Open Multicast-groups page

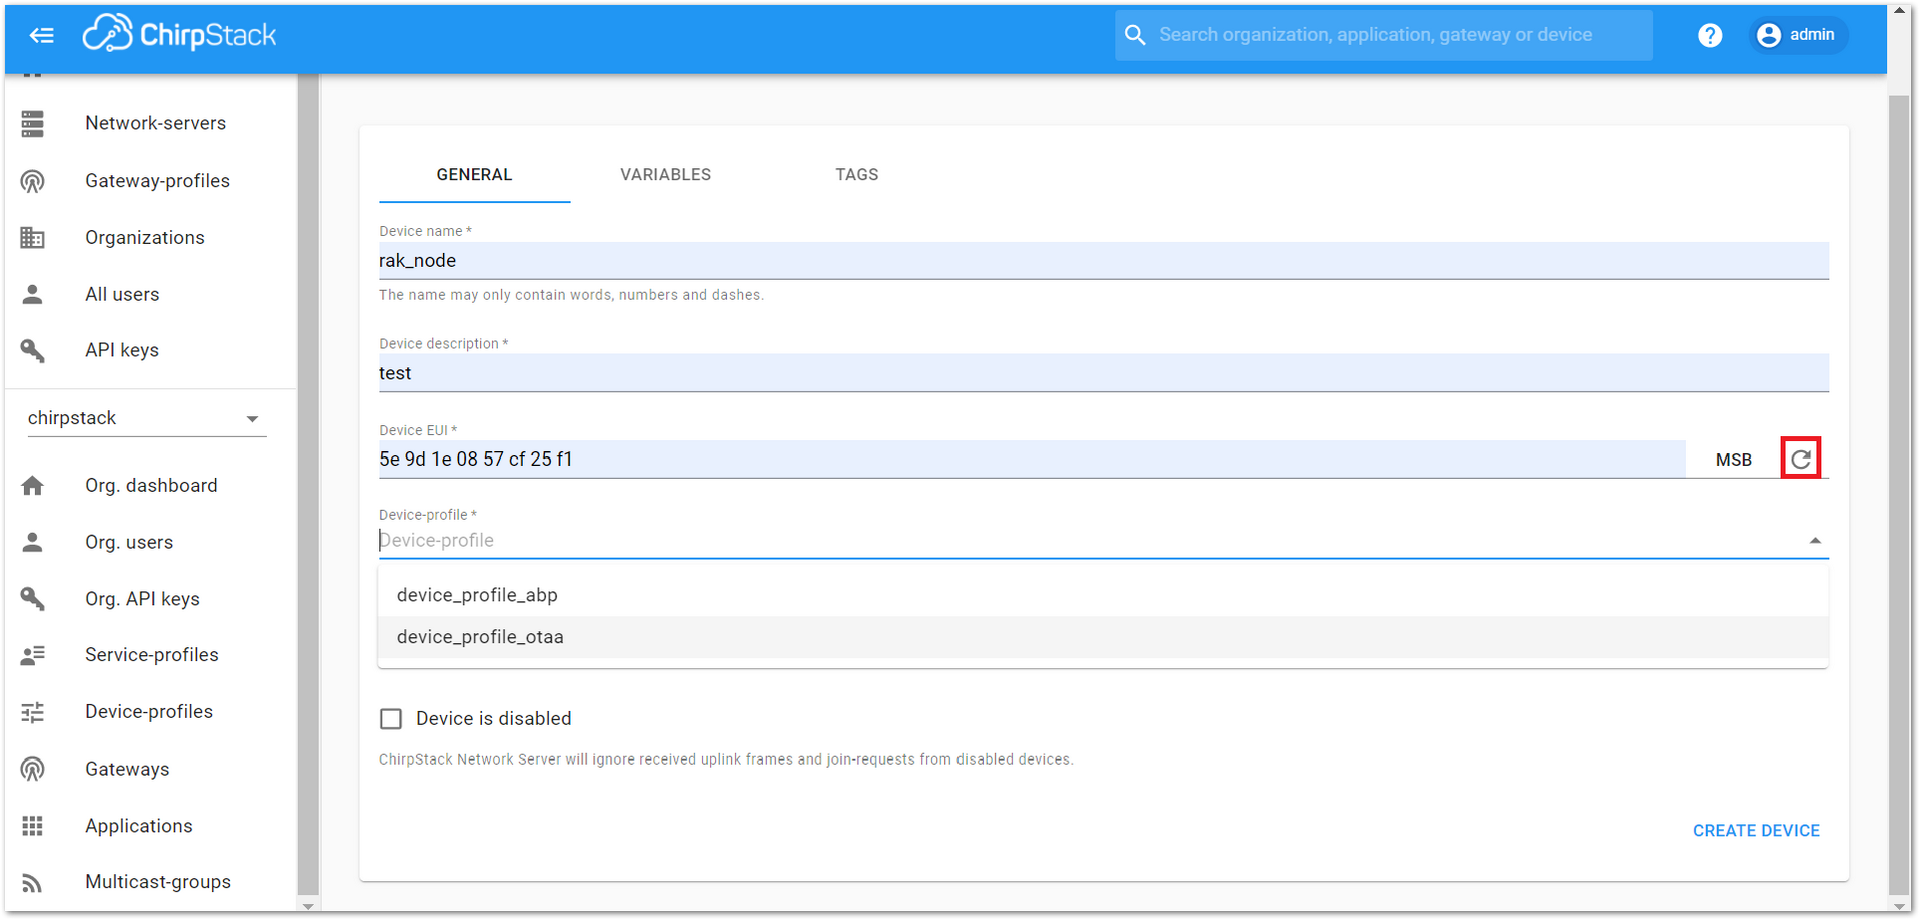(x=158, y=882)
